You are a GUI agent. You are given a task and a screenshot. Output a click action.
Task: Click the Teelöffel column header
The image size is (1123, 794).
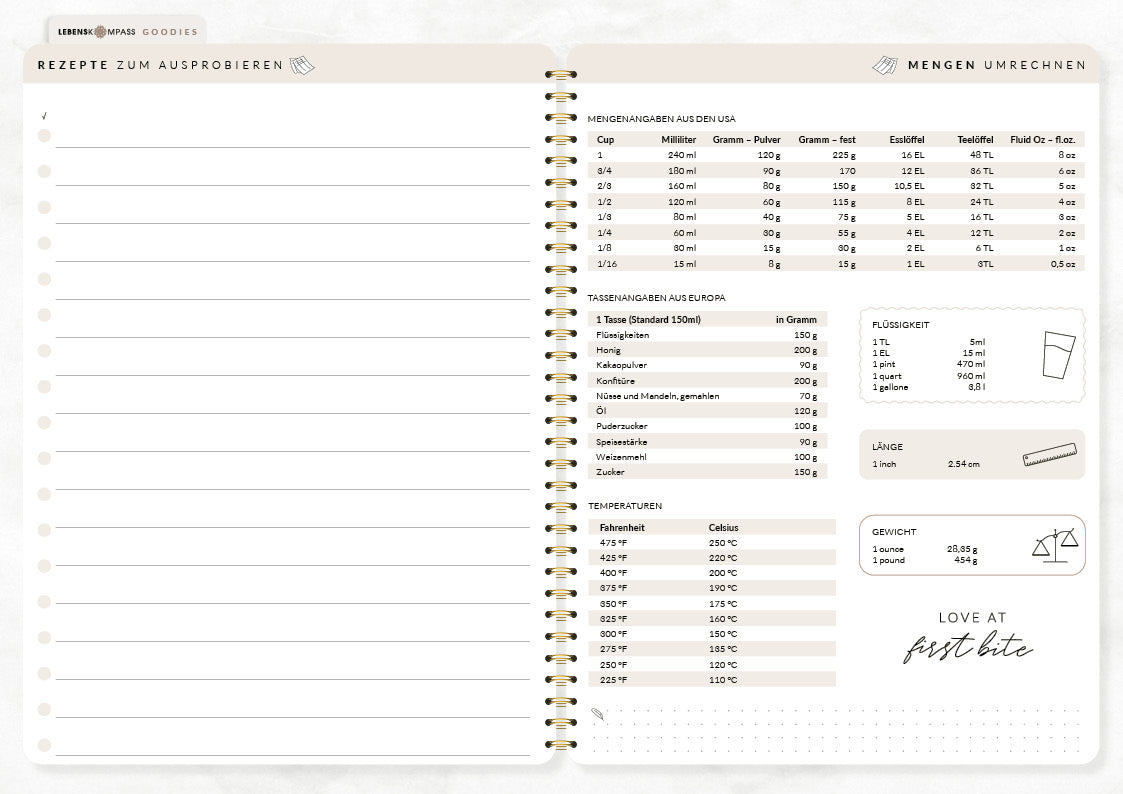975,140
